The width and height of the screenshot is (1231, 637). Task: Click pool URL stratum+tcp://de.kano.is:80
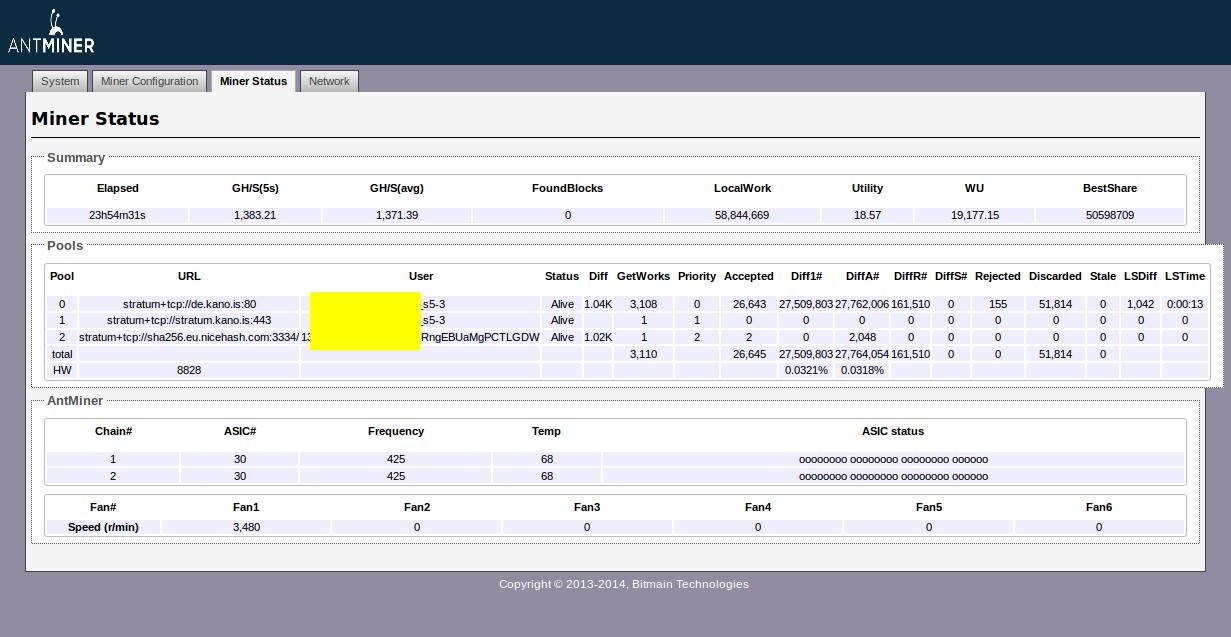click(189, 304)
